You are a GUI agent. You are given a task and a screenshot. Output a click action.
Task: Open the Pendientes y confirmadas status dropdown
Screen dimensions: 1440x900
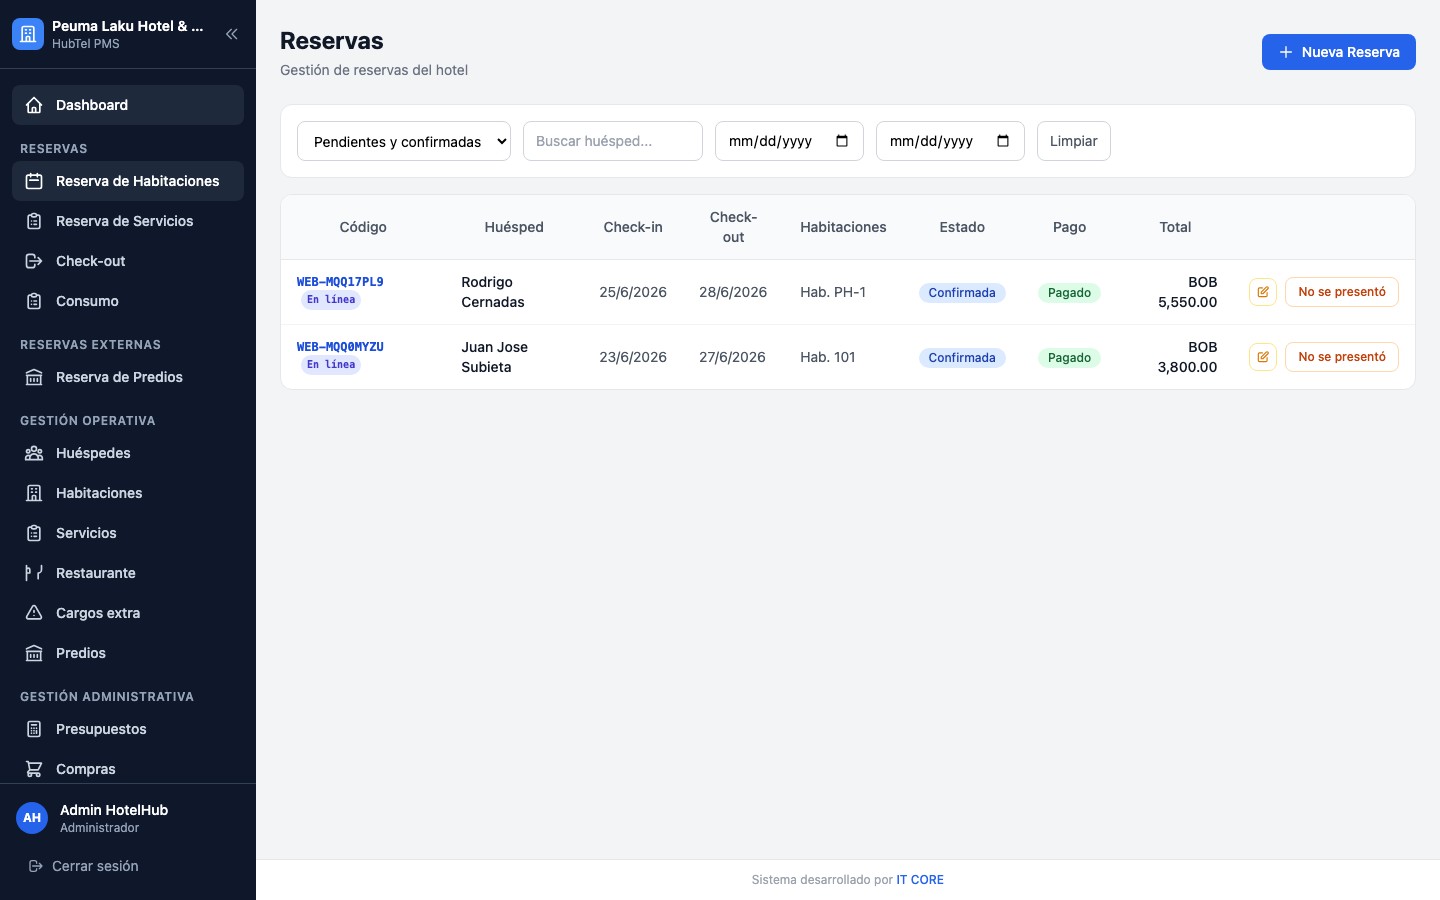click(404, 141)
